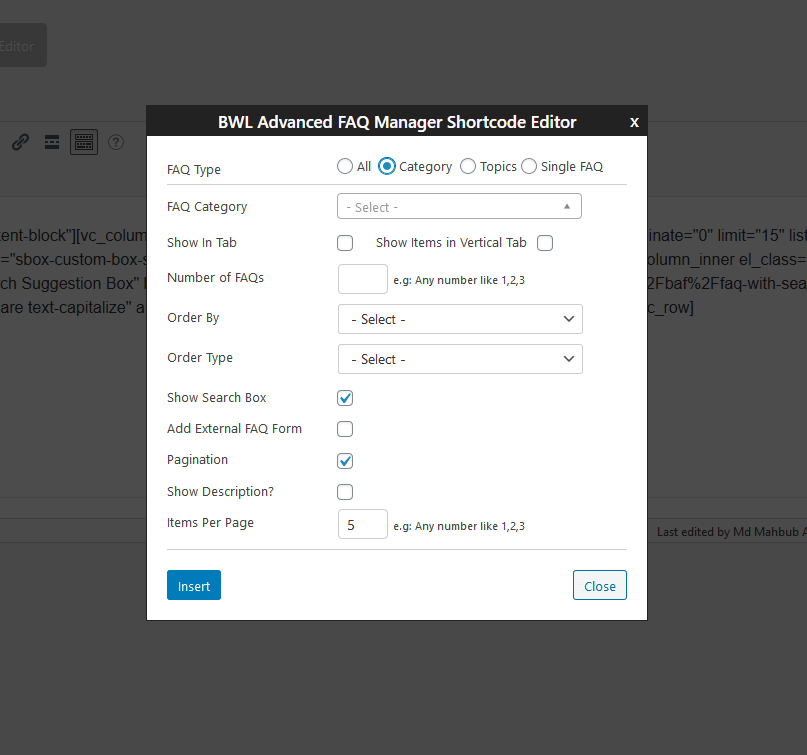
Task: Select the Single FAQ radio option
Action: pos(529,166)
